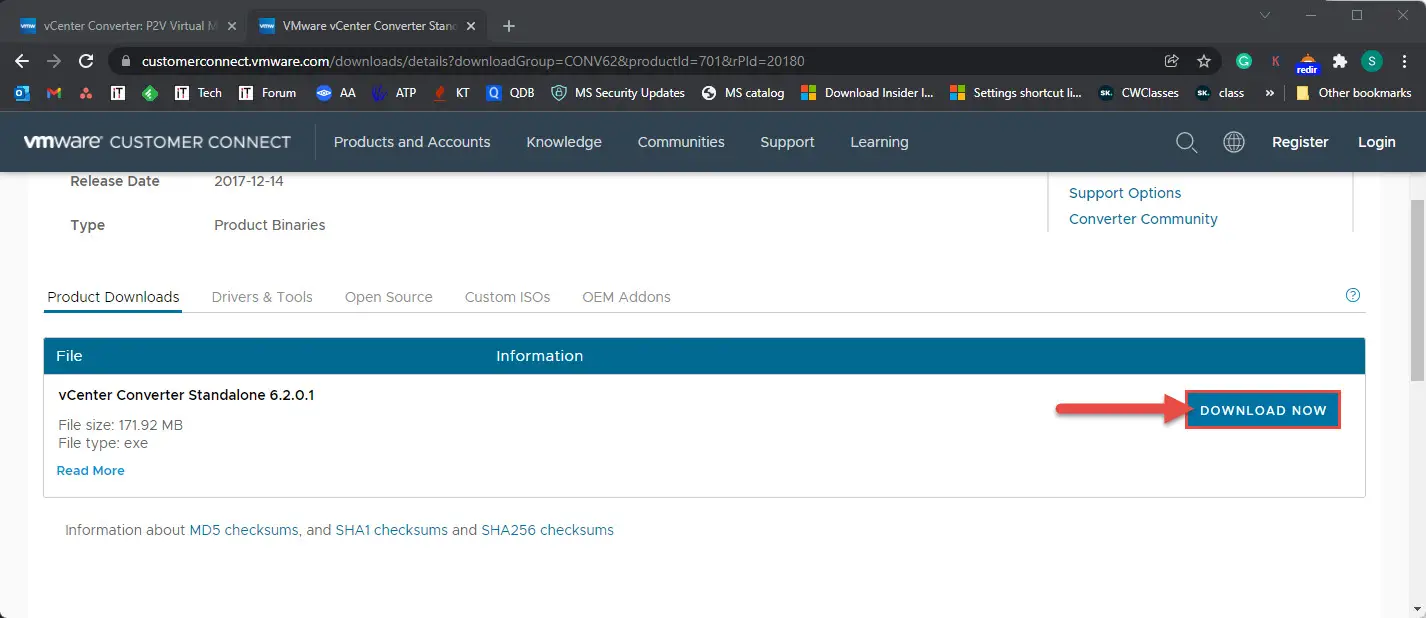This screenshot has width=1426, height=618.
Task: Open the AA bookmark
Action: (336, 93)
